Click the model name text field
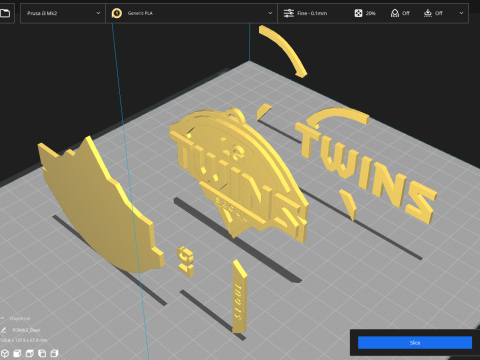The width and height of the screenshot is (480, 360). point(27,330)
